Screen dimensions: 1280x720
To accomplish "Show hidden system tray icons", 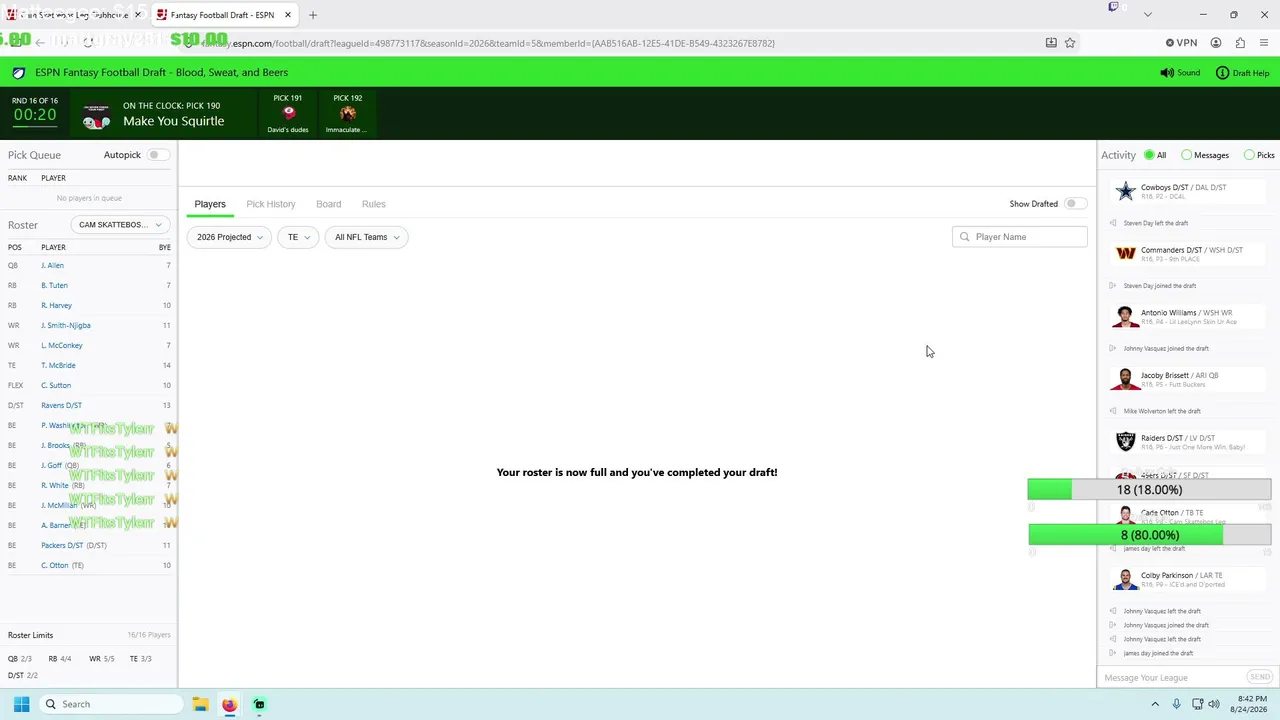I will coord(1155,704).
